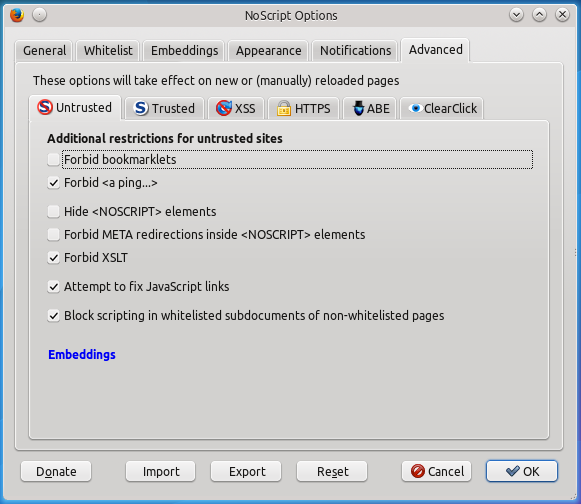Image resolution: width=581 pixels, height=504 pixels.
Task: Close the NoScript Options window
Action: [562, 15]
